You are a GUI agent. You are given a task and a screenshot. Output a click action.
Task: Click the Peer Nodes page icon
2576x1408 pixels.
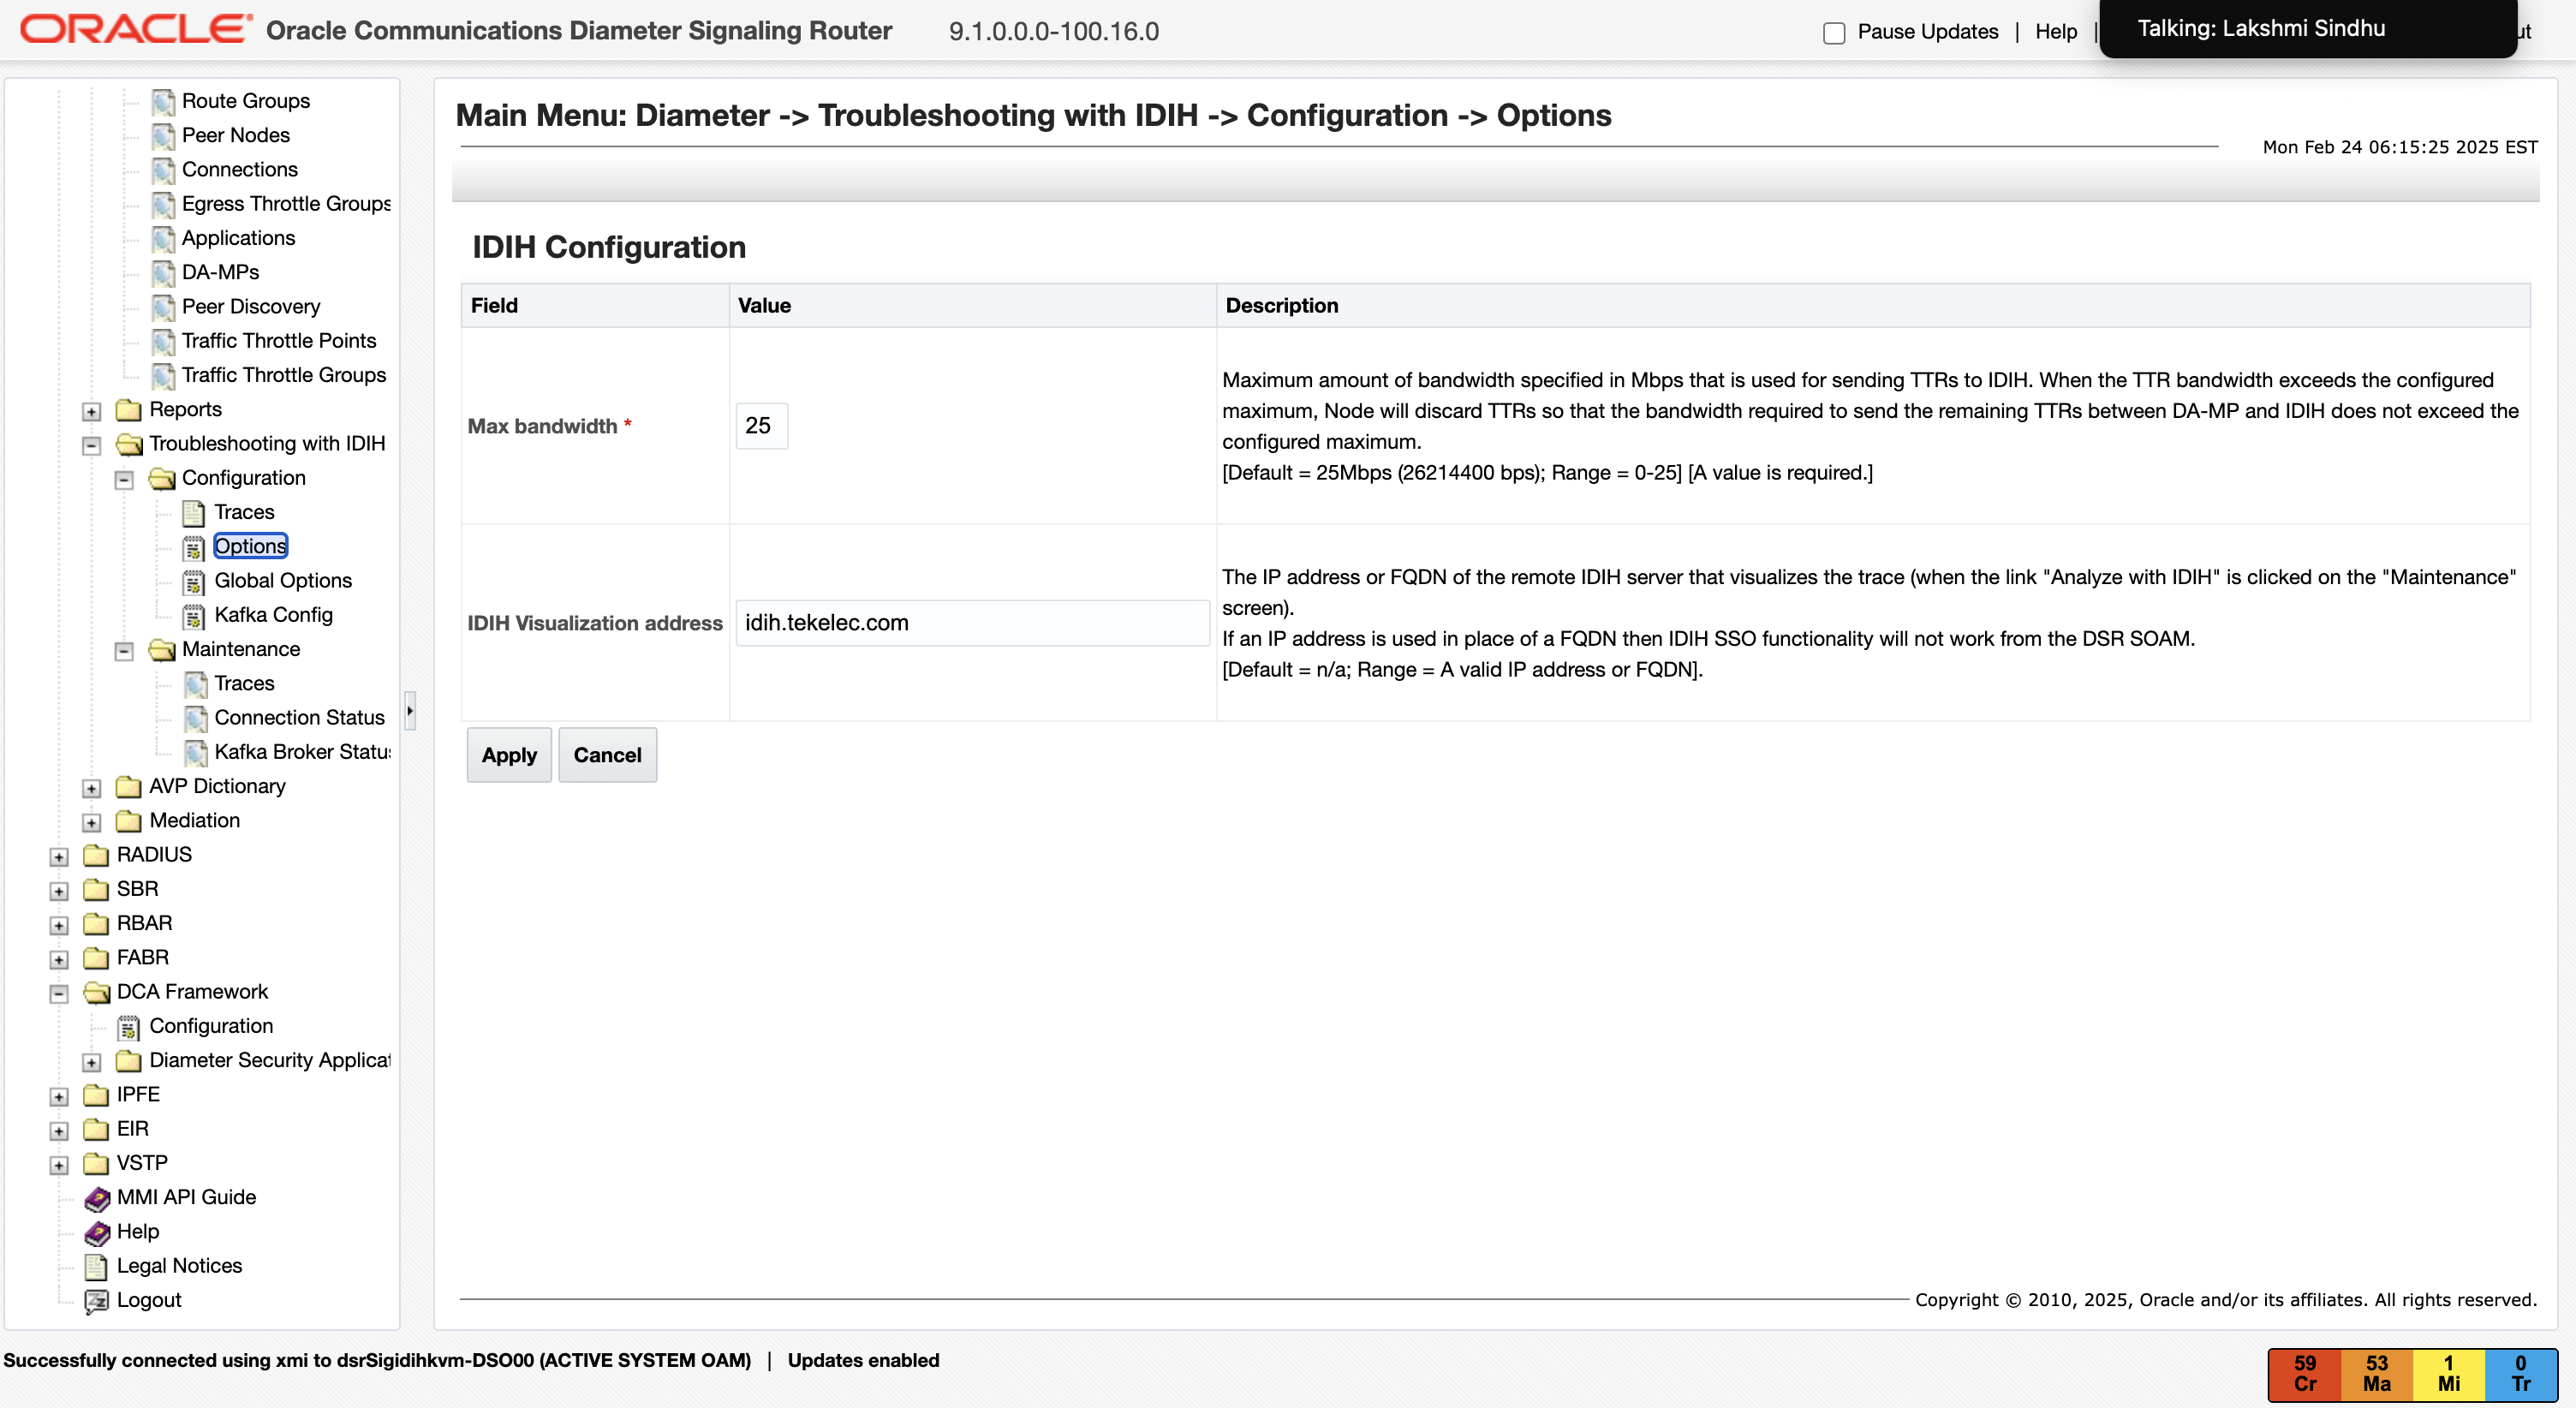(163, 136)
